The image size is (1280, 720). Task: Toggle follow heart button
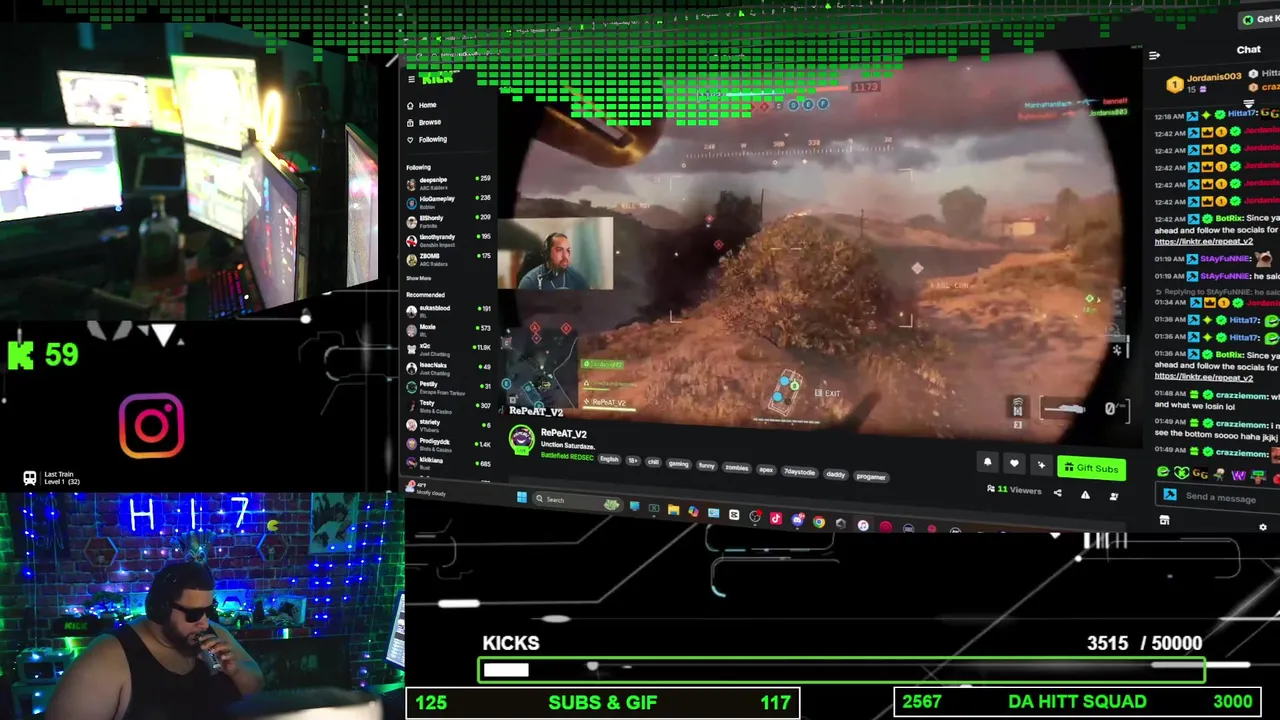pyautogui.click(x=1014, y=464)
